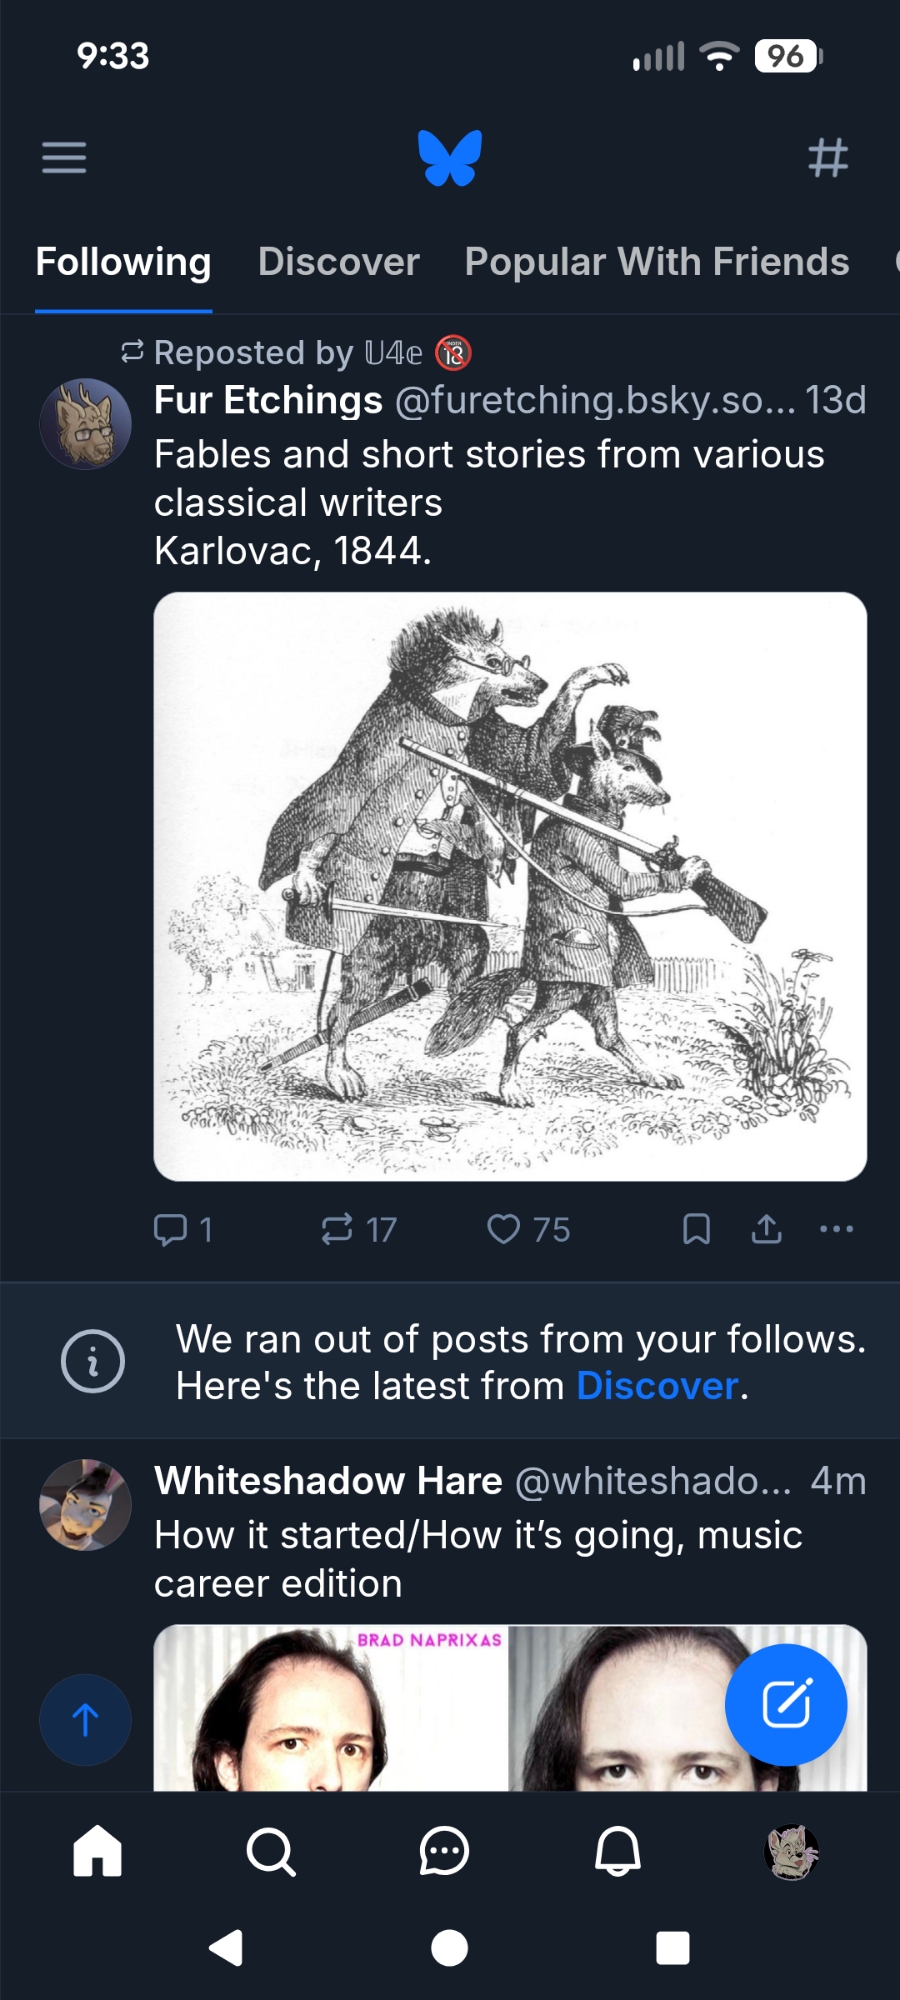Open more options on Fur Etchings post
This screenshot has width=900, height=2000.
(x=836, y=1229)
